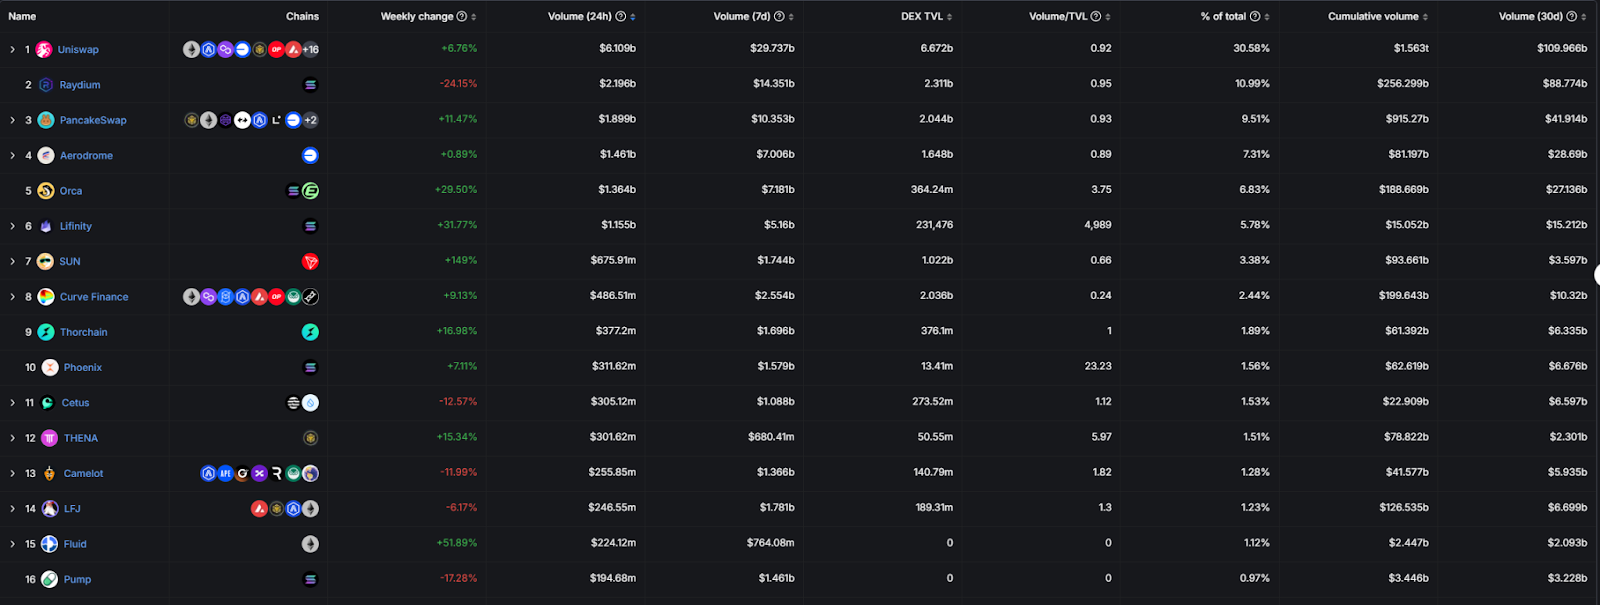Click the +2 chains badge for PancakeSwap
The height and width of the screenshot is (605, 1600).
pyautogui.click(x=310, y=120)
